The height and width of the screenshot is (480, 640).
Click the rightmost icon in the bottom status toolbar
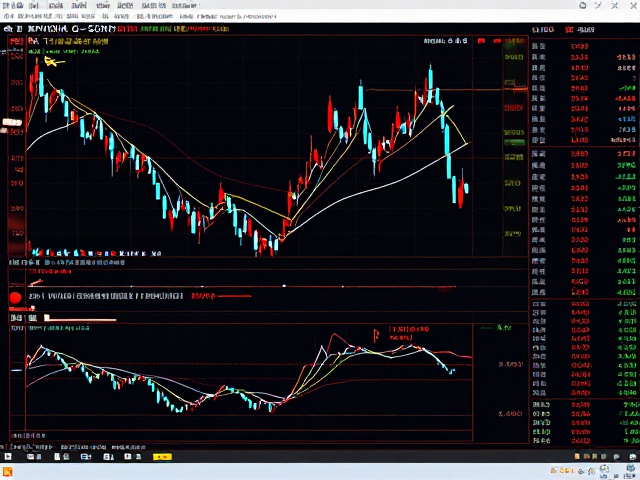[x=633, y=457]
